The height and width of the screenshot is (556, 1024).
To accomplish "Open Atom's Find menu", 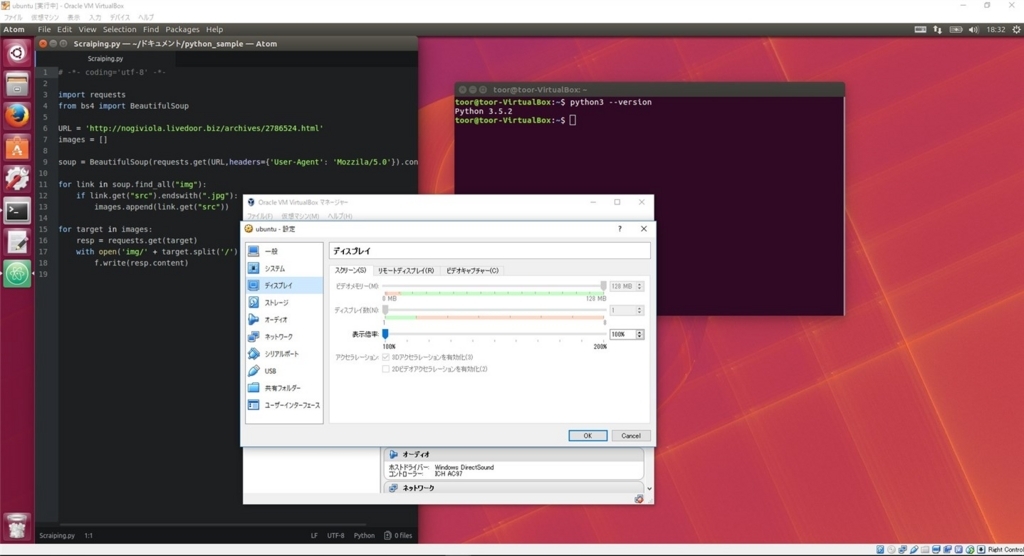I will click(150, 29).
